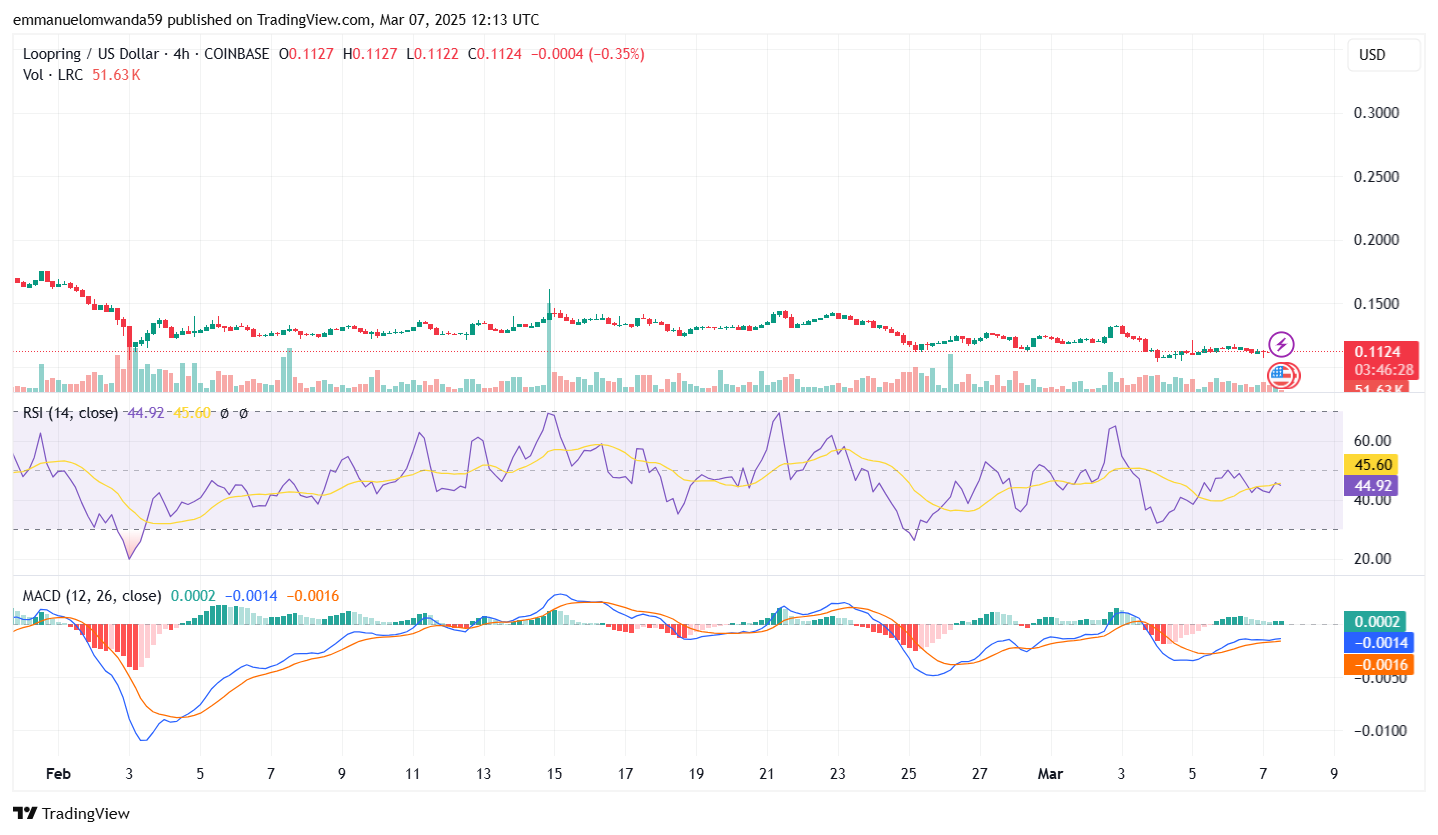Click the −0.0014 value in MACD legend
This screenshot has height=835, width=1438.
pos(253,595)
